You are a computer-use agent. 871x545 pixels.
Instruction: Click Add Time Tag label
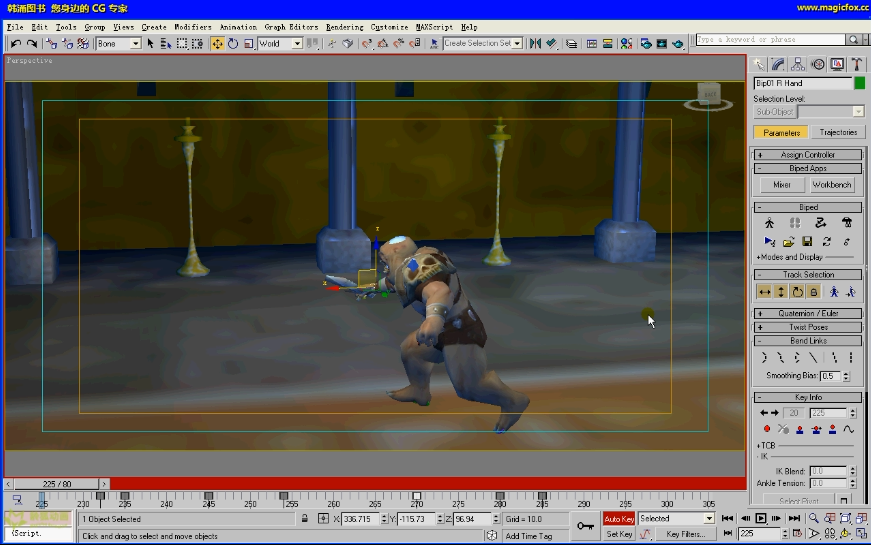click(x=529, y=536)
